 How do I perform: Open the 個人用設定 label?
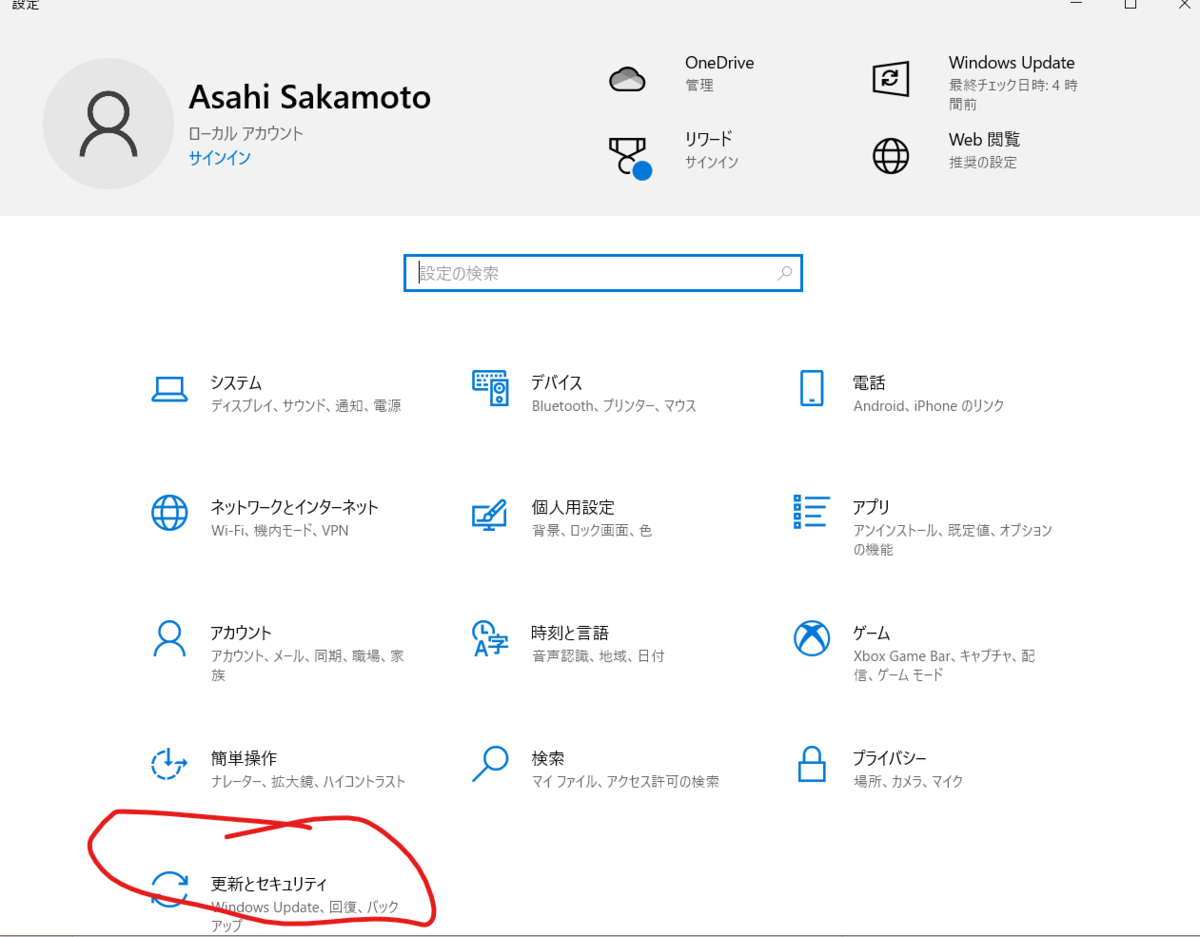point(573,507)
